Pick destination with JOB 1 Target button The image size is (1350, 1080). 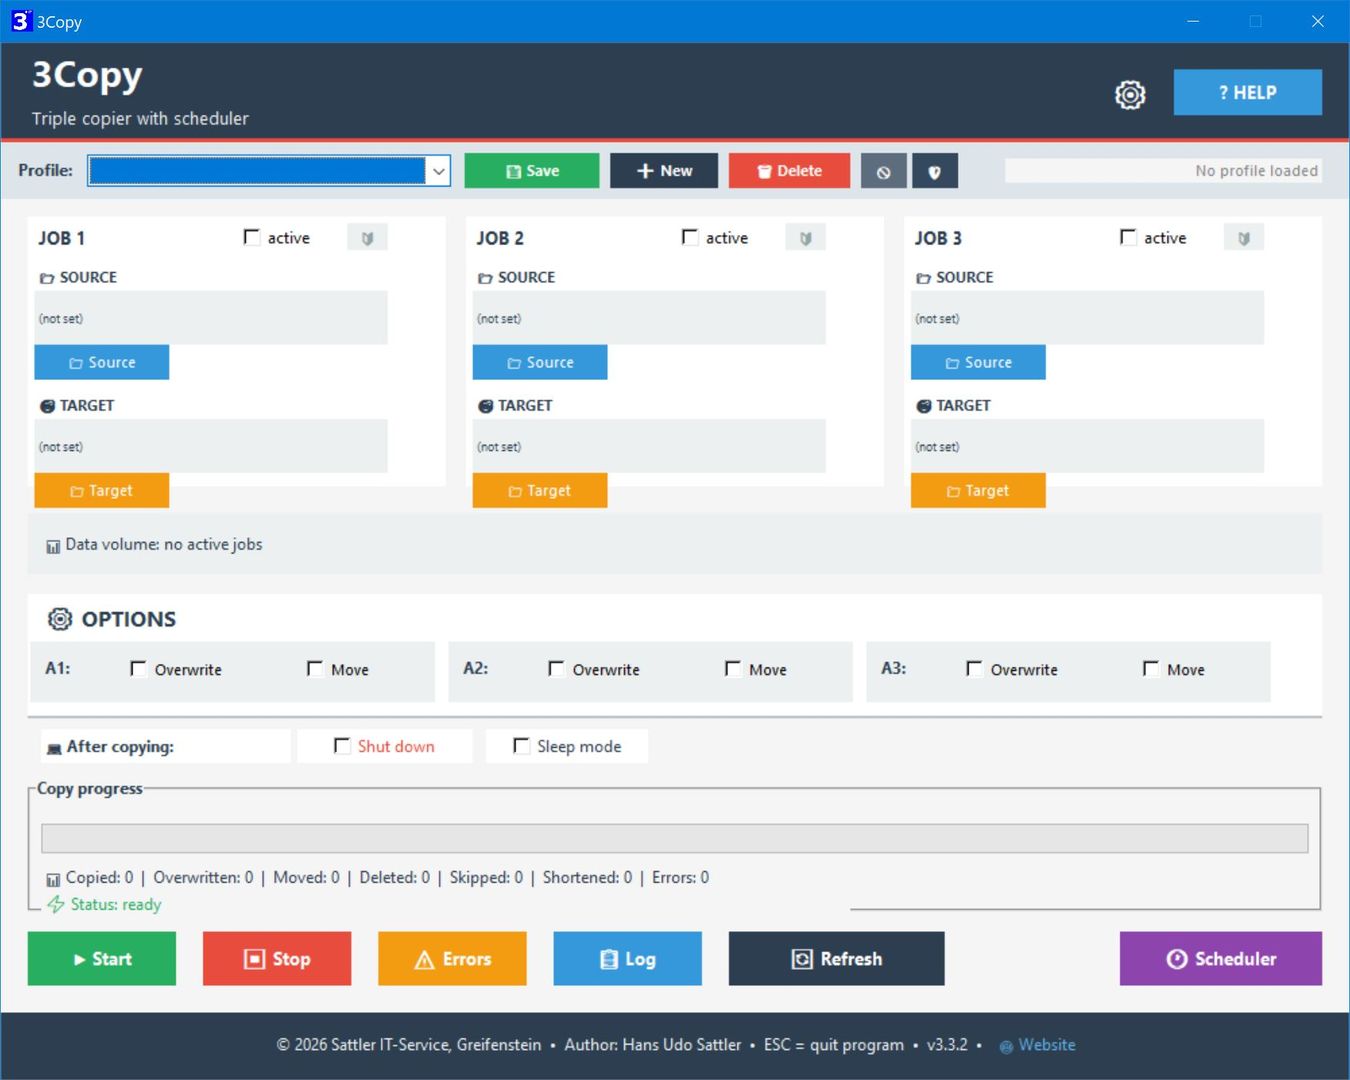[102, 490]
